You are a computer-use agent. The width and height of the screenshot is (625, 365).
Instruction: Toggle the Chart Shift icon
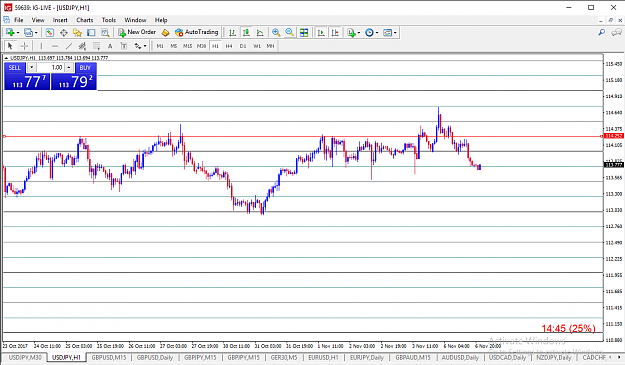click(335, 33)
